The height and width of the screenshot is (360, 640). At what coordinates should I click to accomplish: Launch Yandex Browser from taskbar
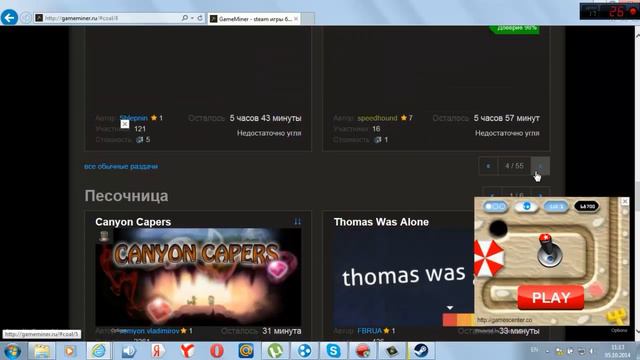point(187,351)
